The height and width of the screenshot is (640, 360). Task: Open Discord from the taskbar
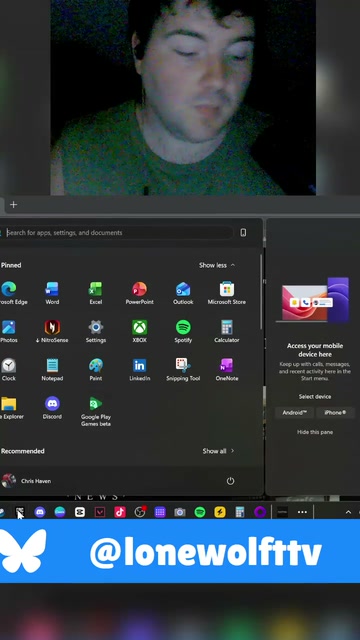point(40,512)
